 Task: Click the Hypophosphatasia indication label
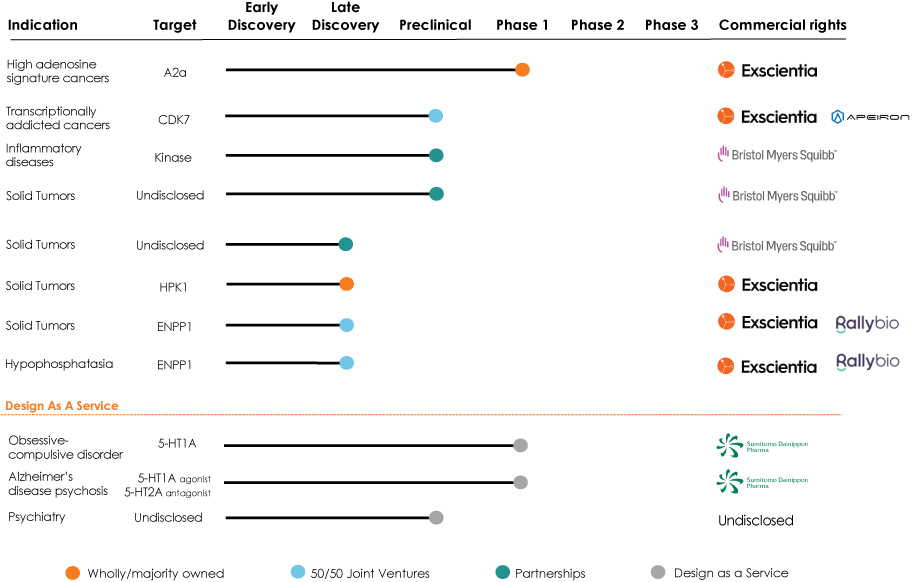coord(59,364)
